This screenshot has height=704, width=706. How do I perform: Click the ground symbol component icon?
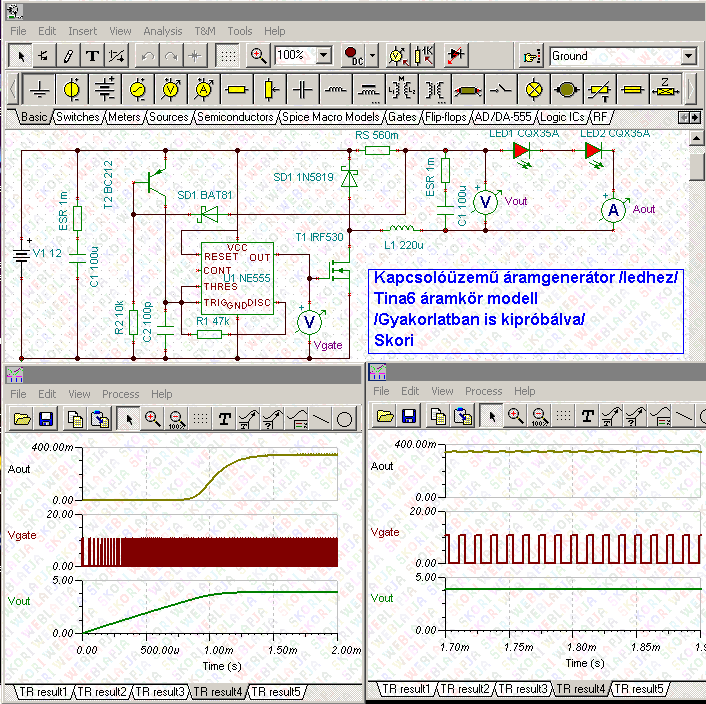pos(39,90)
